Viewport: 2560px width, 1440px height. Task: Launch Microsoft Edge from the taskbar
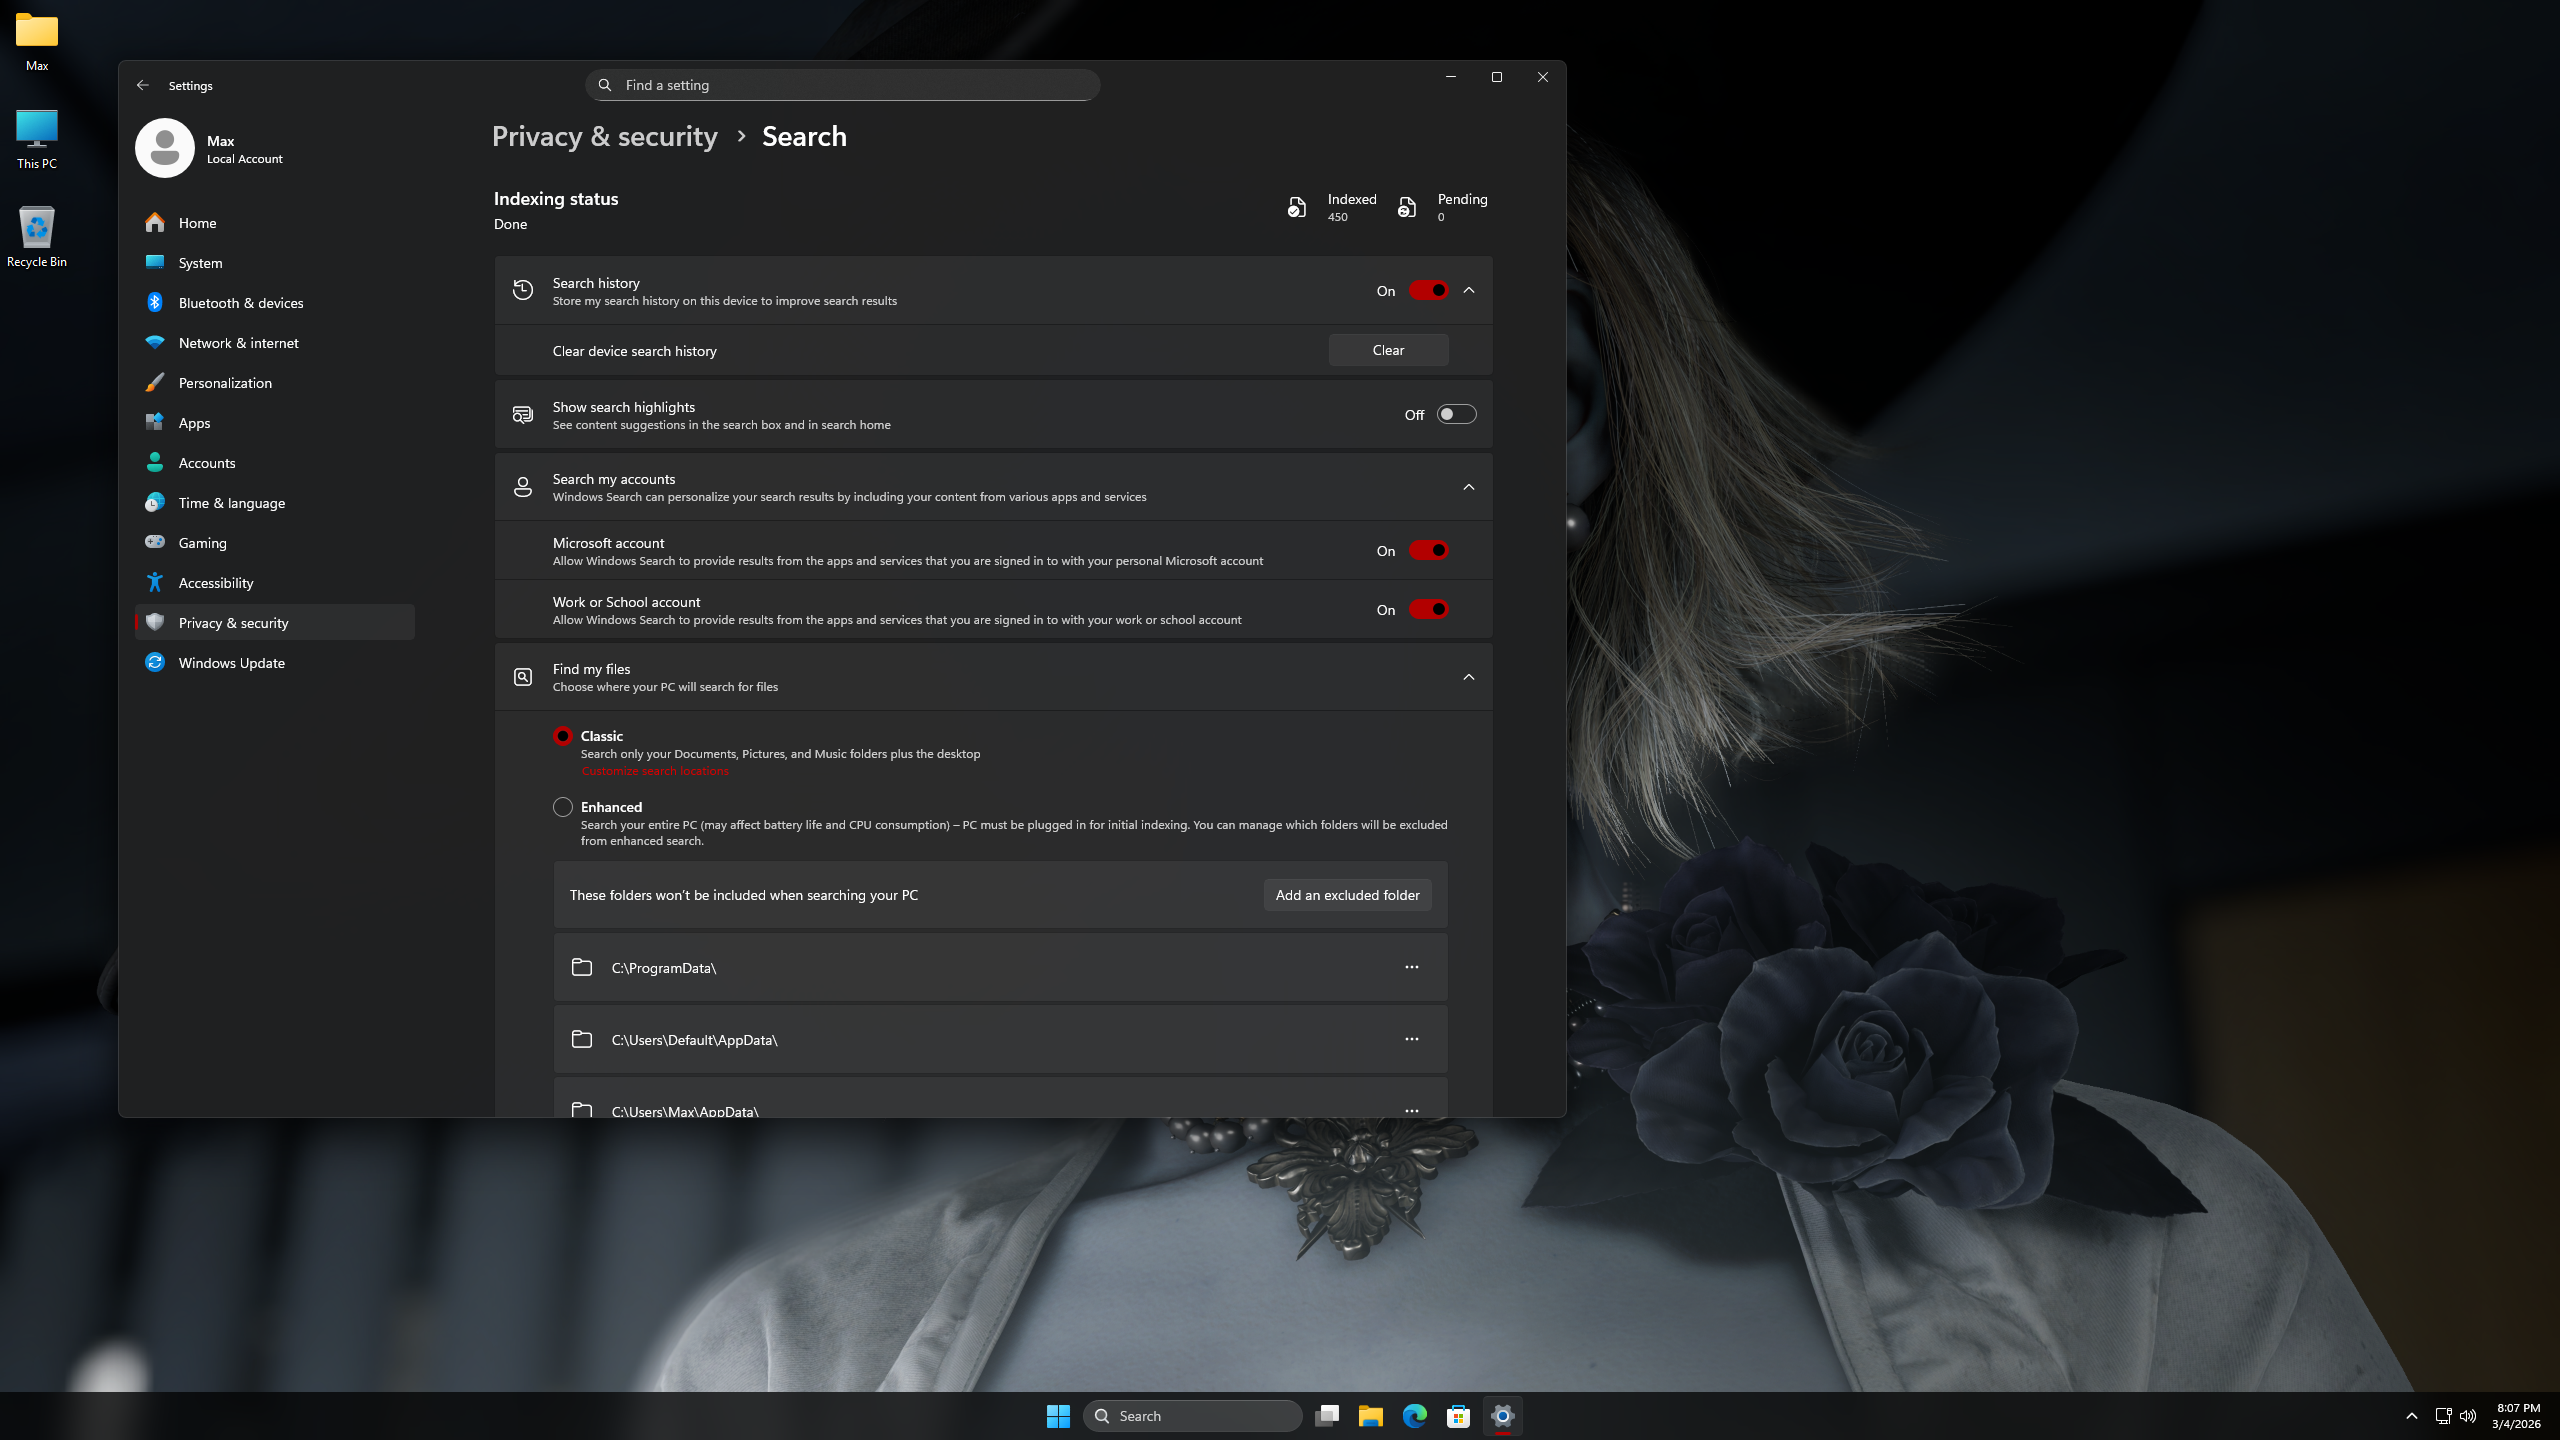pos(1415,1416)
